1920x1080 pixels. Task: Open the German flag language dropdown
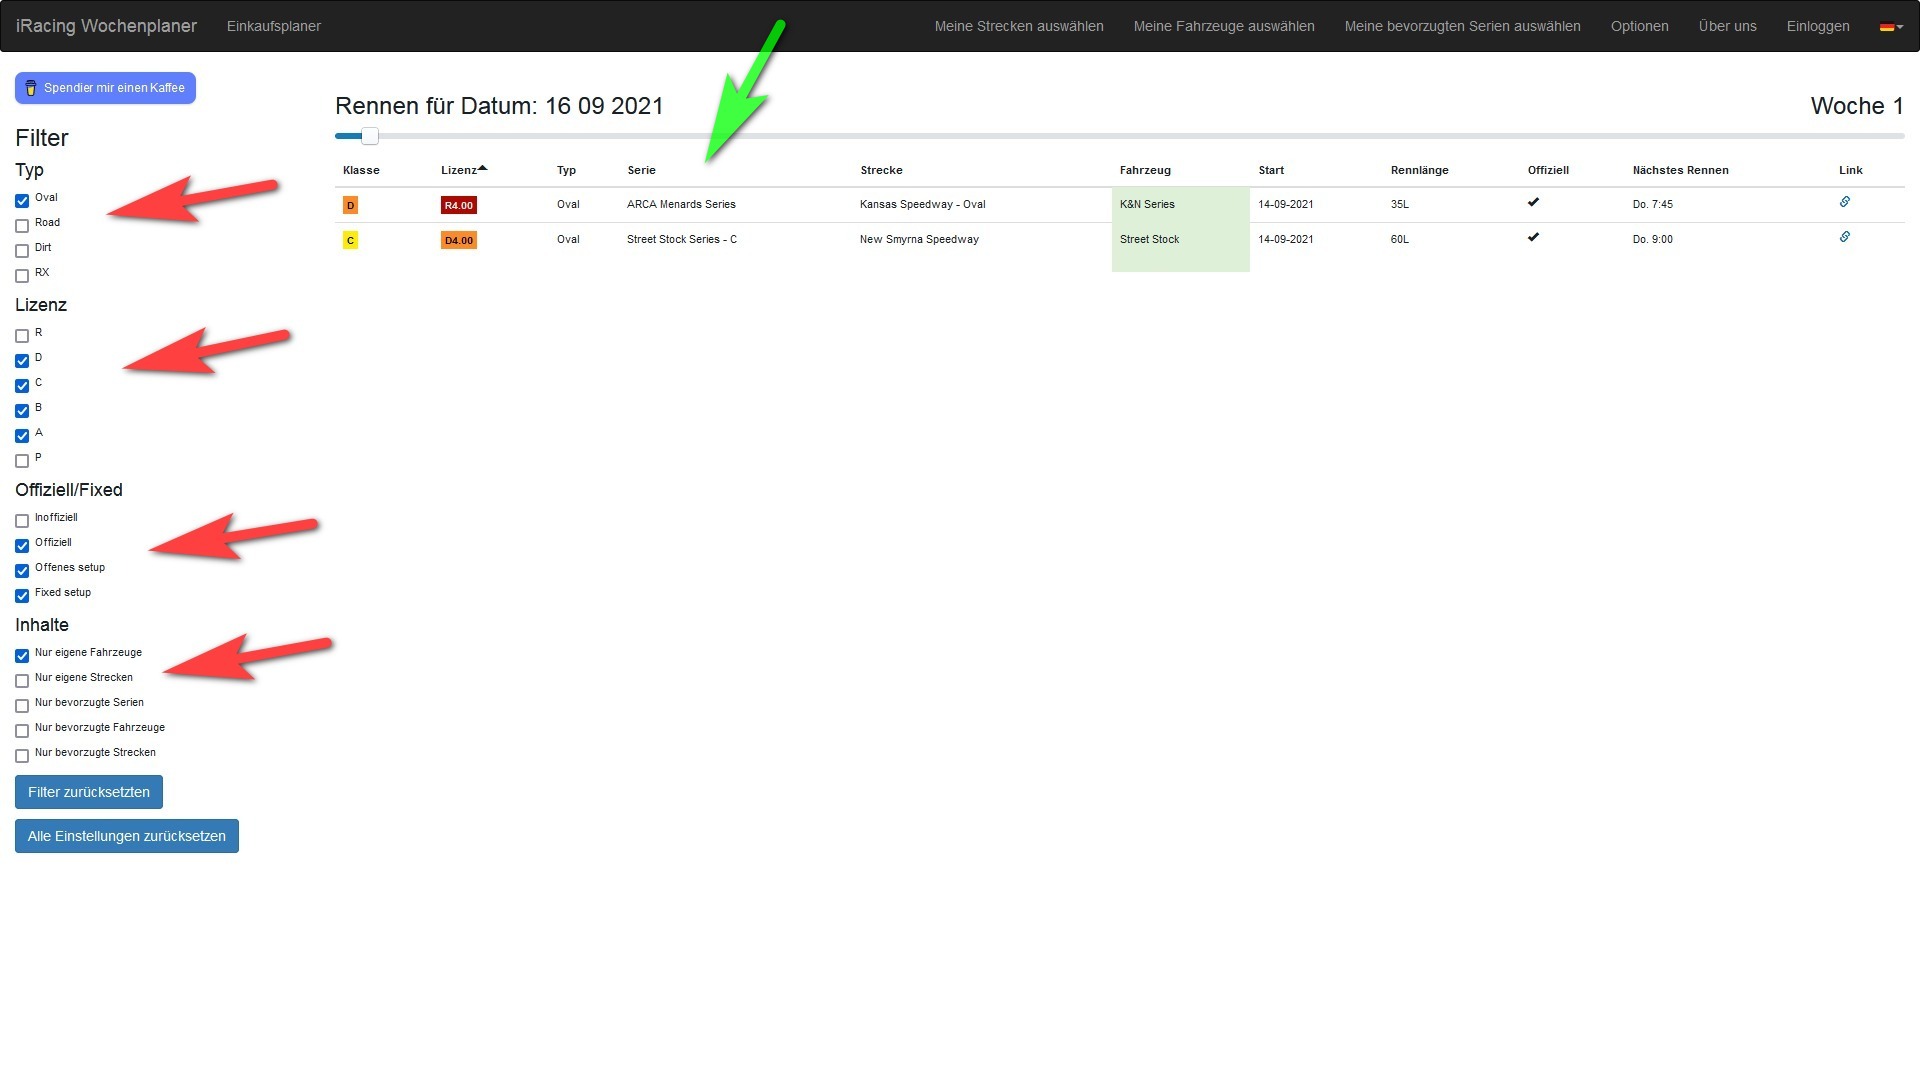tap(1890, 27)
